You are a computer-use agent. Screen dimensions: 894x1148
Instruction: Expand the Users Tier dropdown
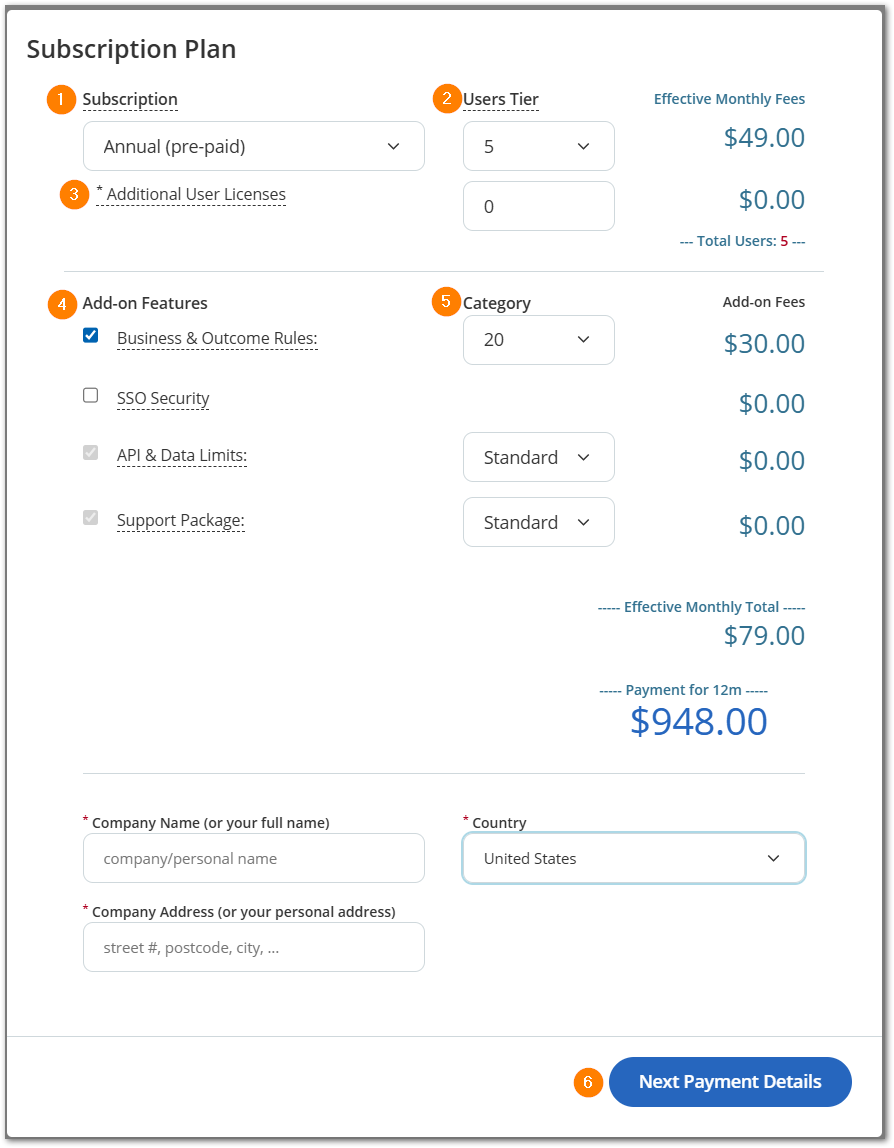tap(538, 146)
